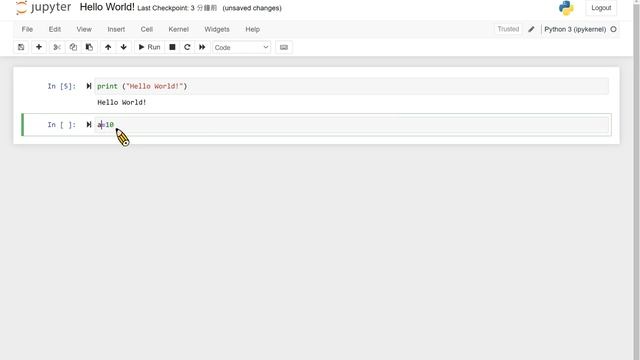This screenshot has height=360, width=640.
Task: Click the Last Checkpoint text
Action: [177, 8]
